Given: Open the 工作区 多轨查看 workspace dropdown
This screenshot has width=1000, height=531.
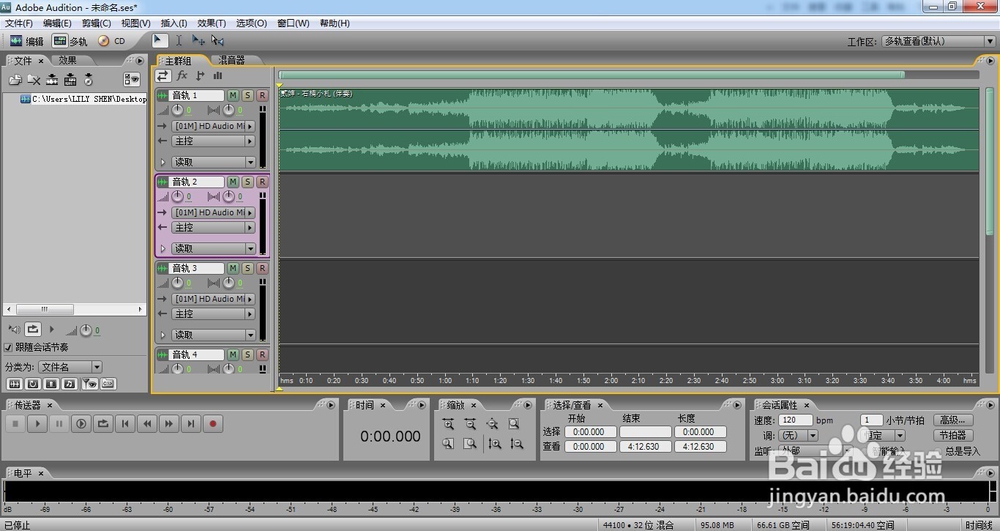Looking at the screenshot, I should (938, 41).
